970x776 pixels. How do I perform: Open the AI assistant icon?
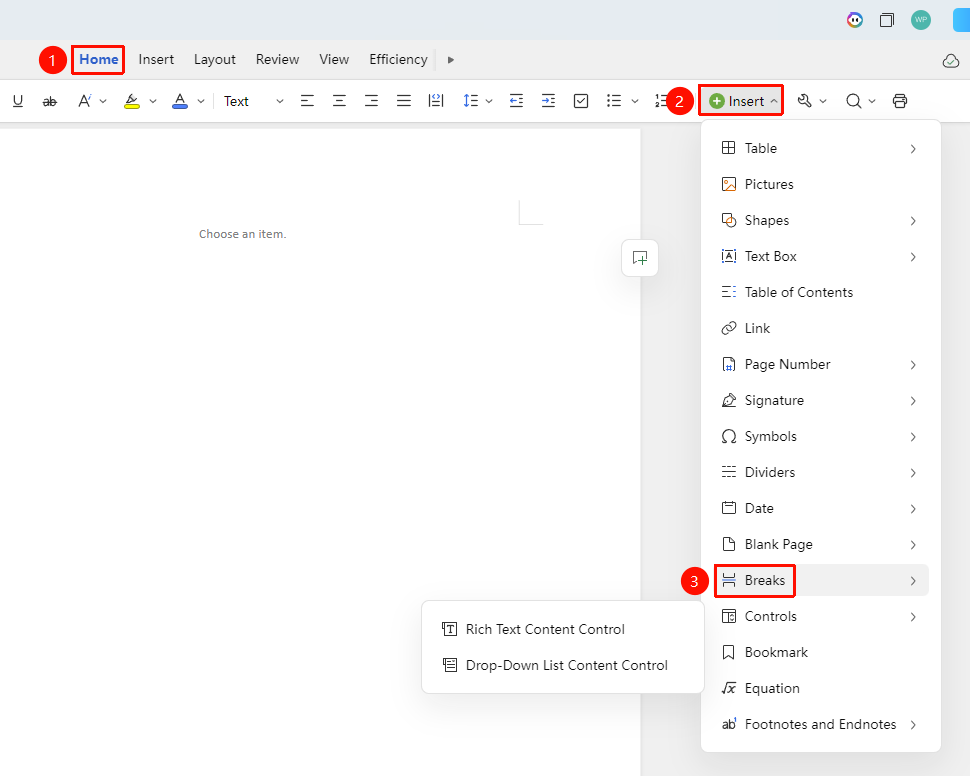click(x=855, y=20)
